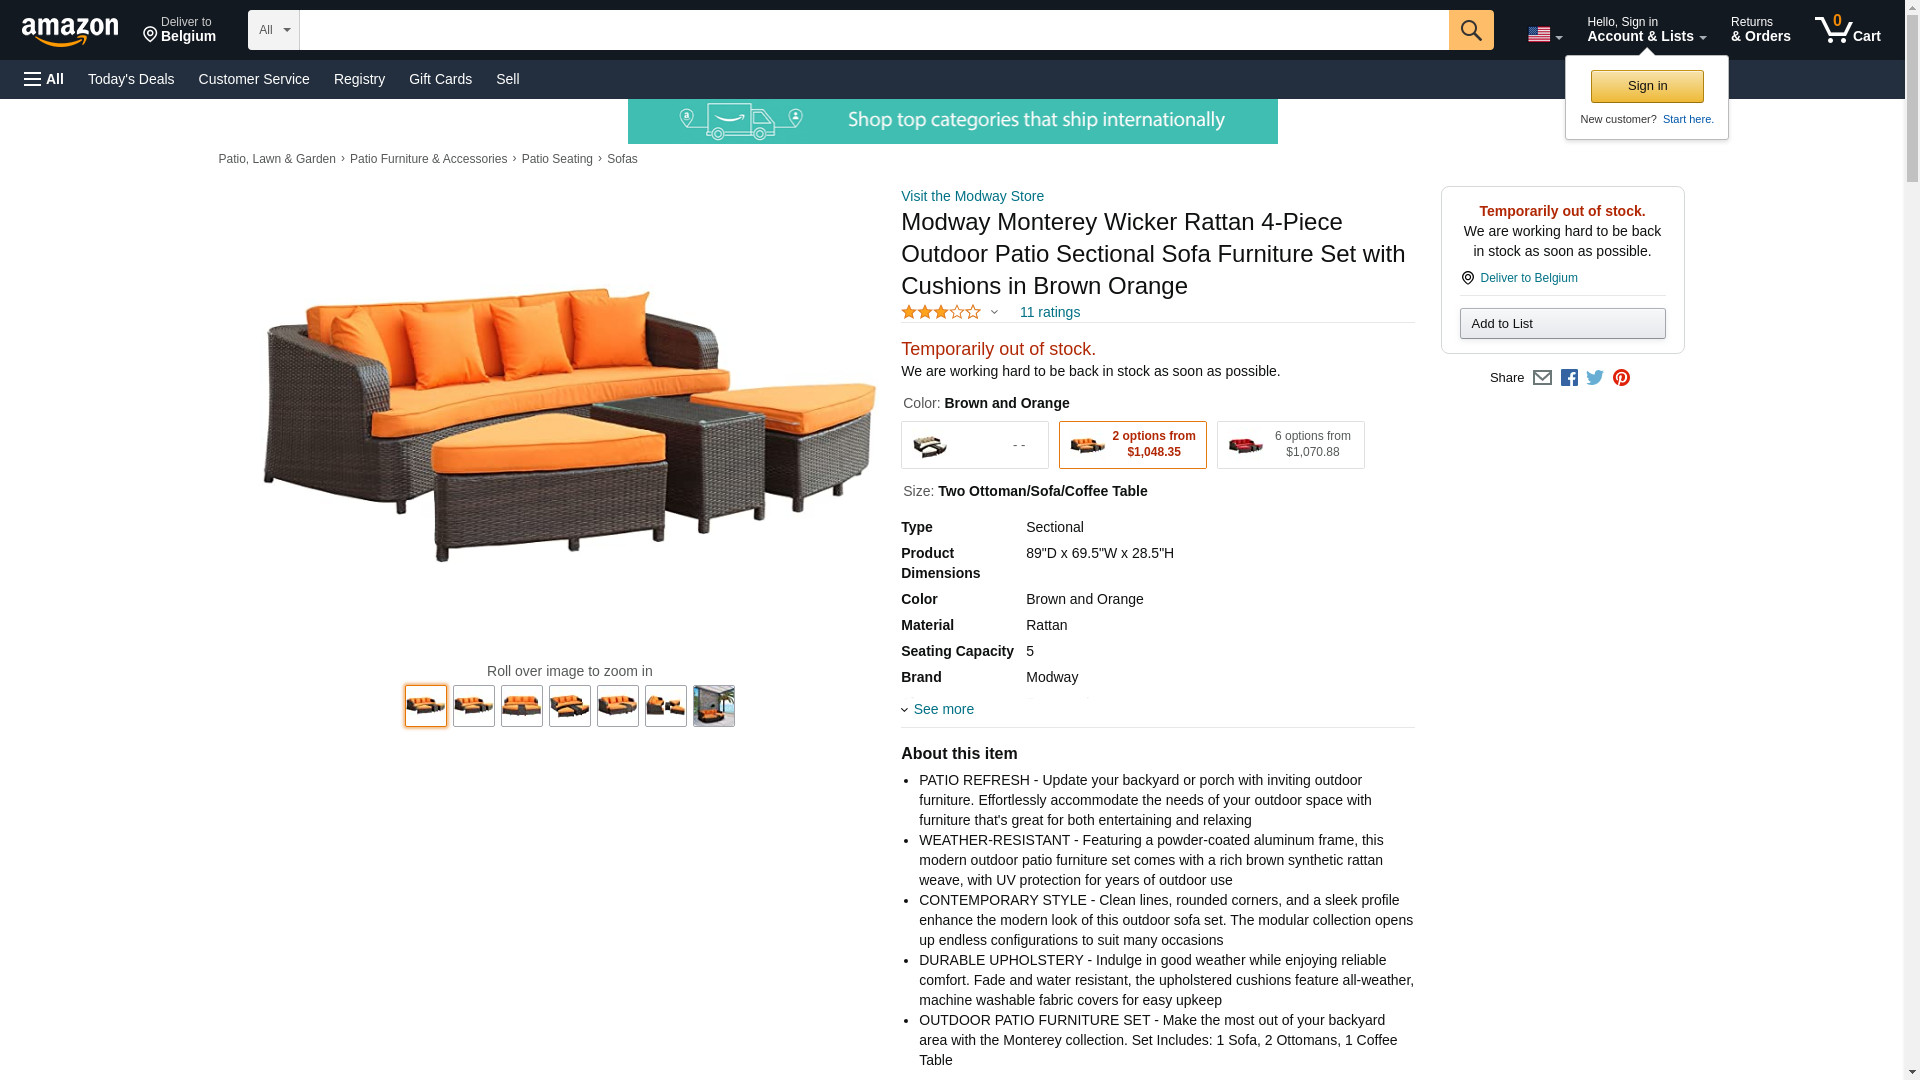The width and height of the screenshot is (1920, 1080).
Task: Open the All hamburger menu
Action: [44, 79]
